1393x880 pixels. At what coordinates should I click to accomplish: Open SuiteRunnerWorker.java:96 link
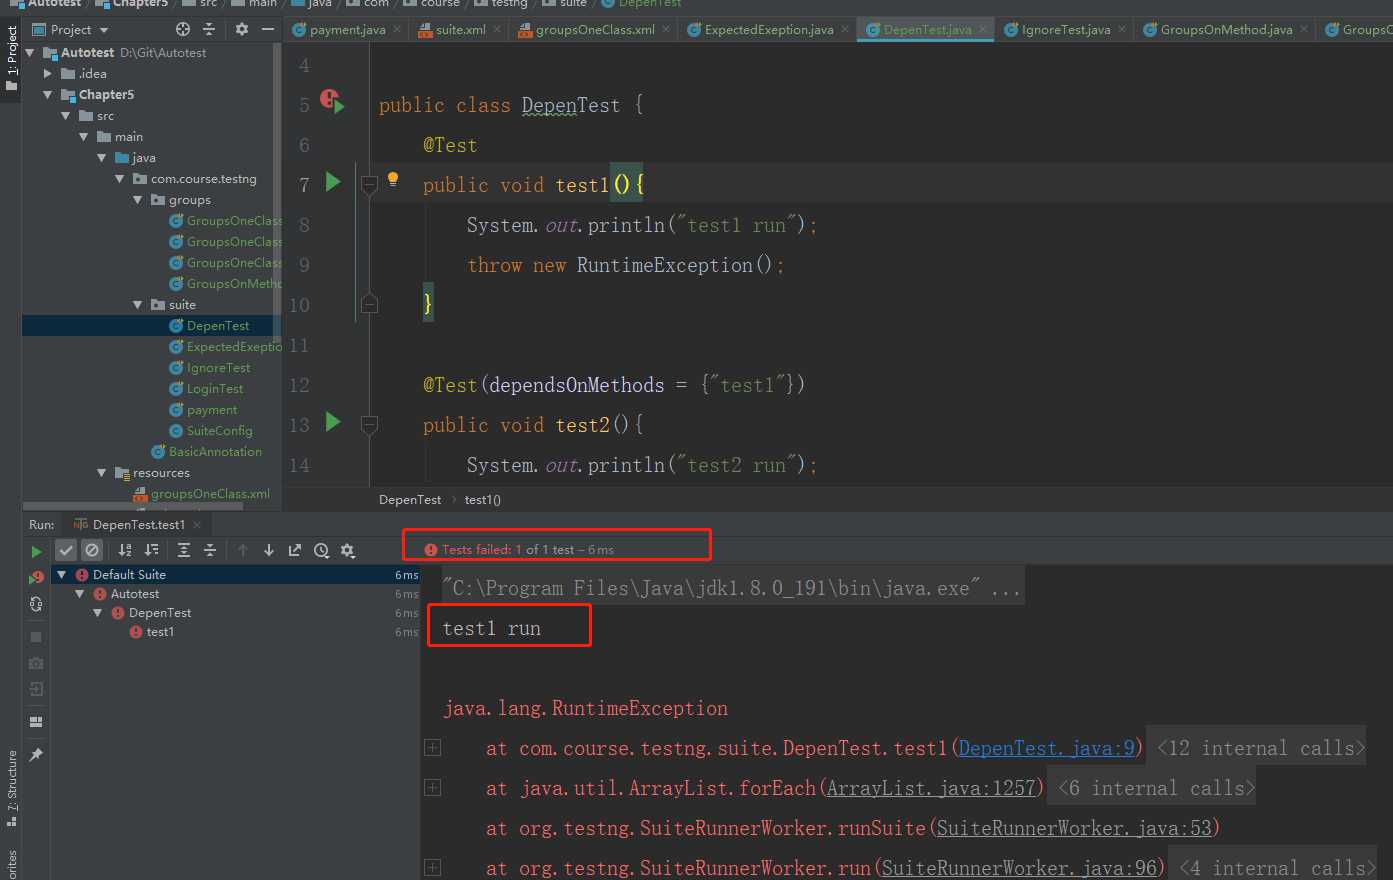(1019, 868)
